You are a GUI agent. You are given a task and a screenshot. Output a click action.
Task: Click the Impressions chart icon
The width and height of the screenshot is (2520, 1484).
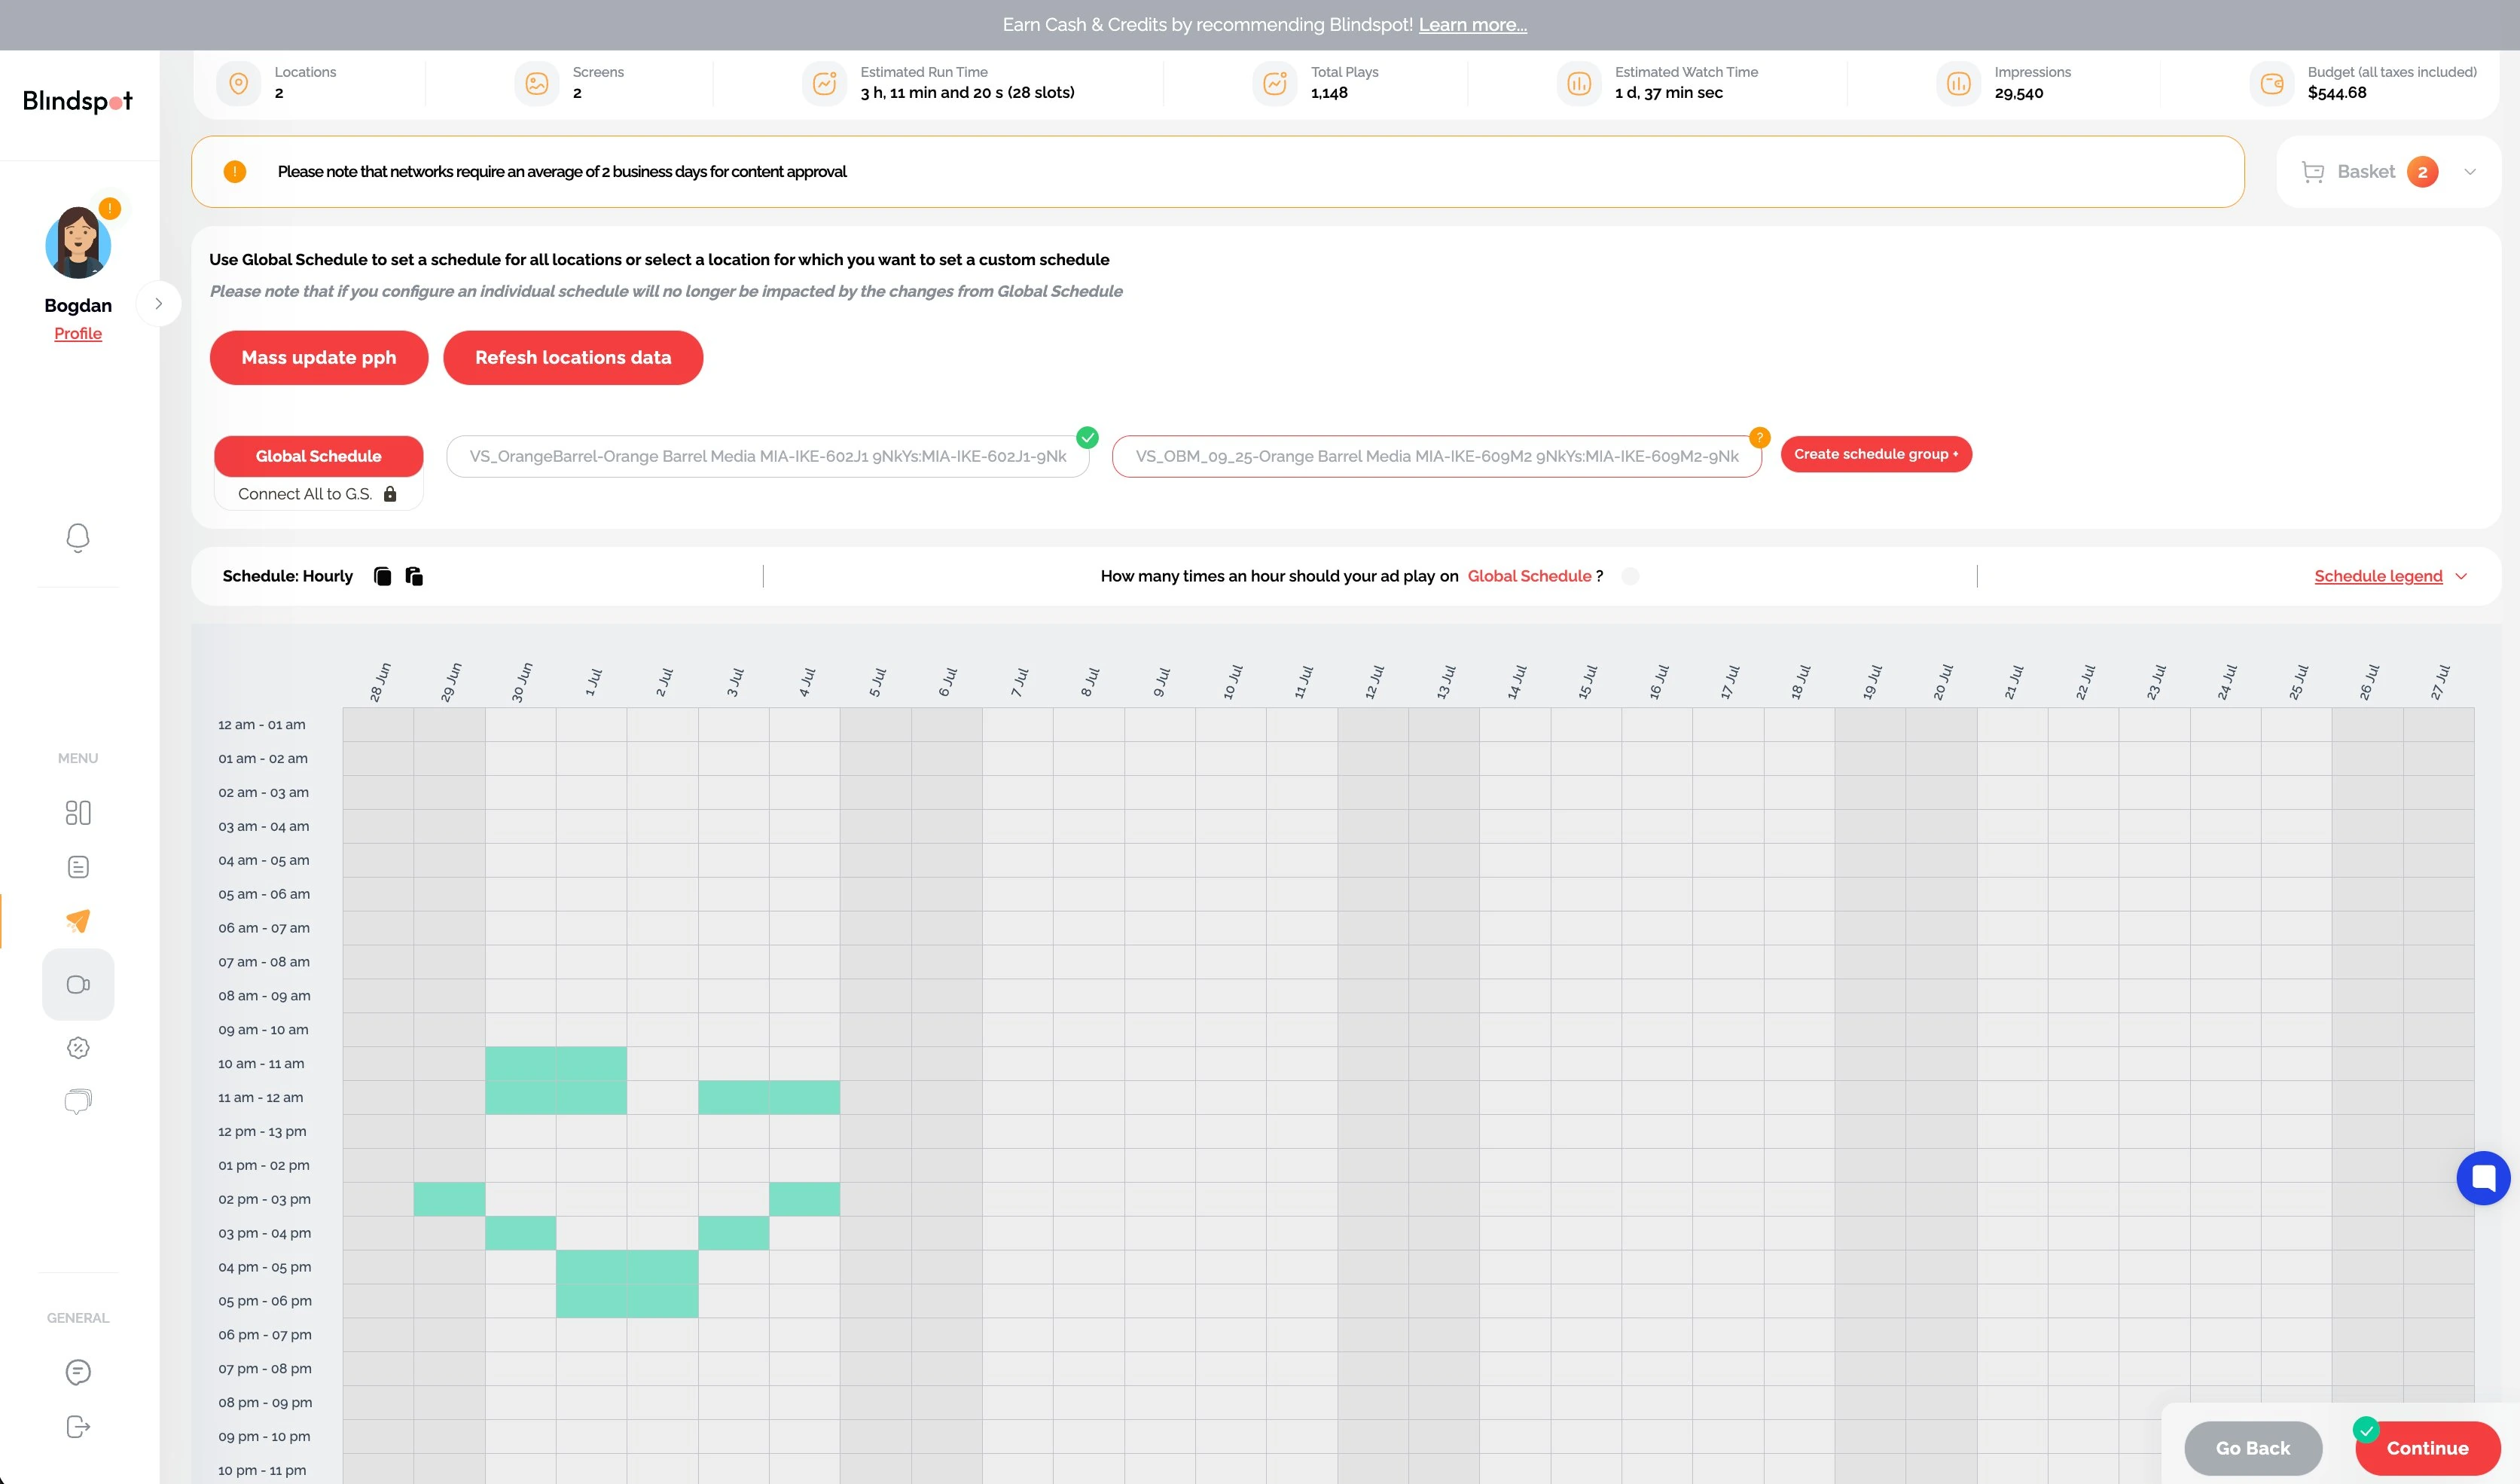tap(1959, 83)
